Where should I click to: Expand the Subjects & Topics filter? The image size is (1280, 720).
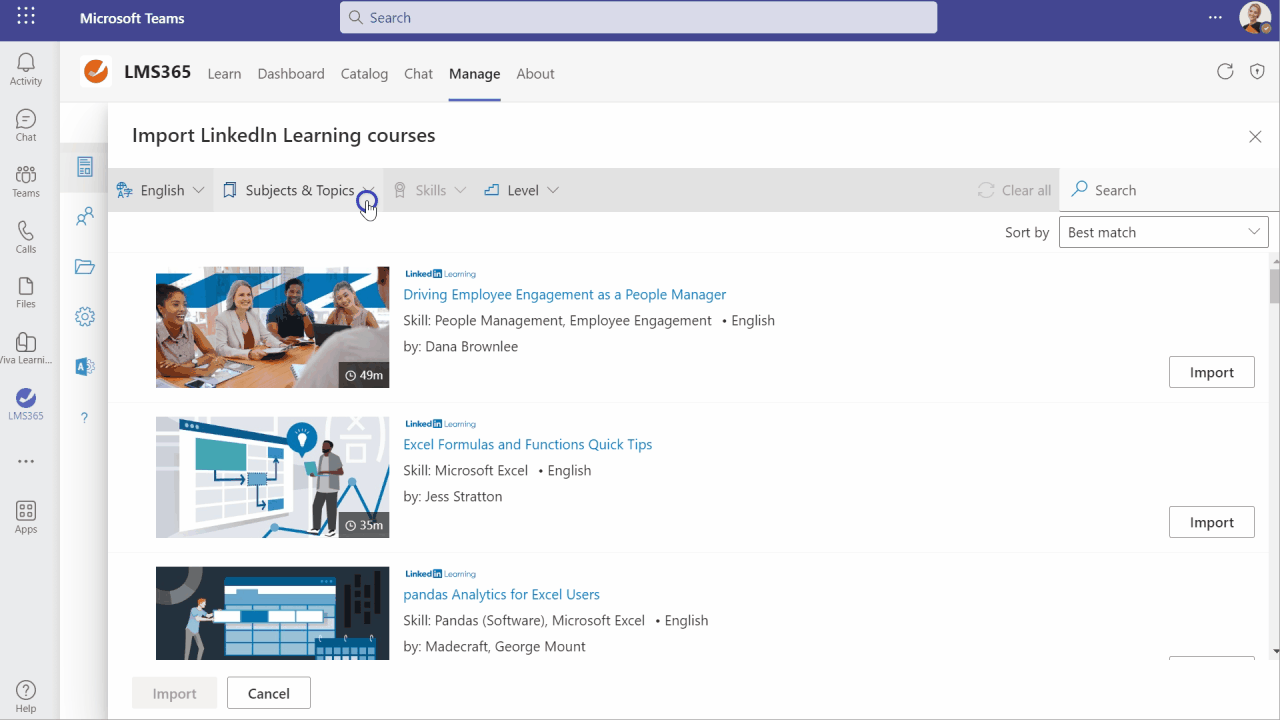coord(299,190)
